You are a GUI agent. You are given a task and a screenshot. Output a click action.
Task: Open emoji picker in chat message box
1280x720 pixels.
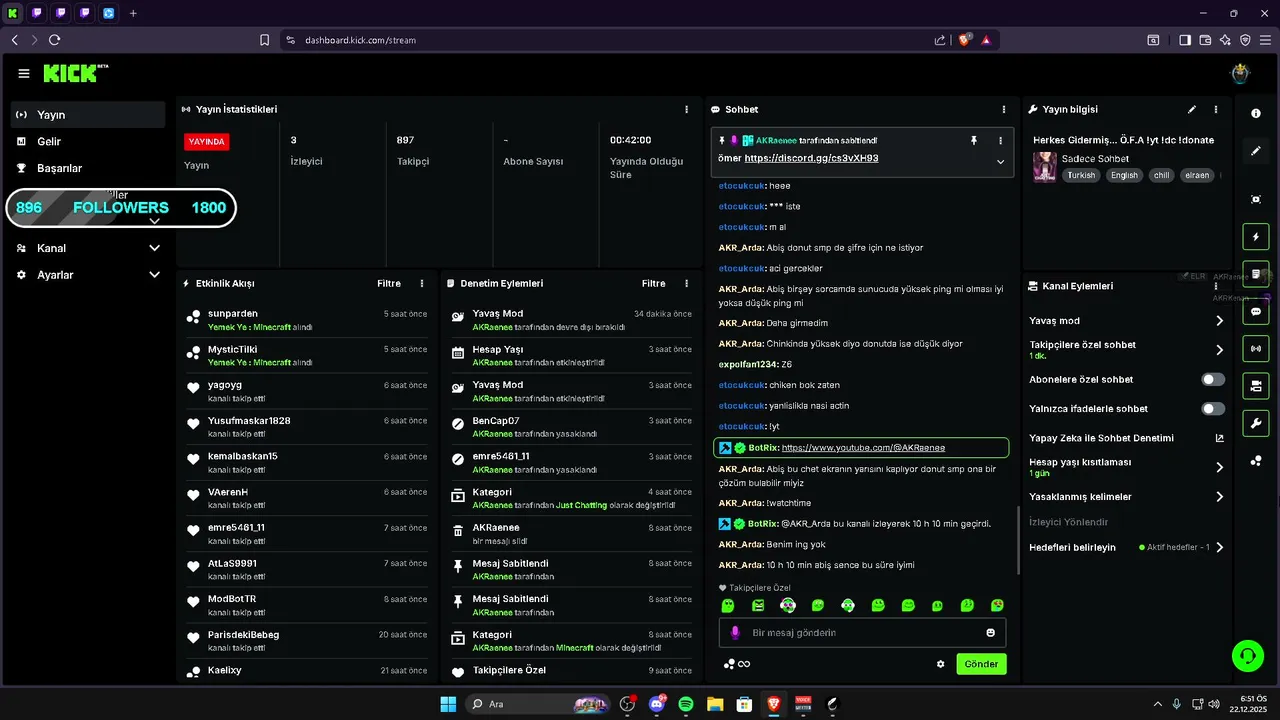991,633
